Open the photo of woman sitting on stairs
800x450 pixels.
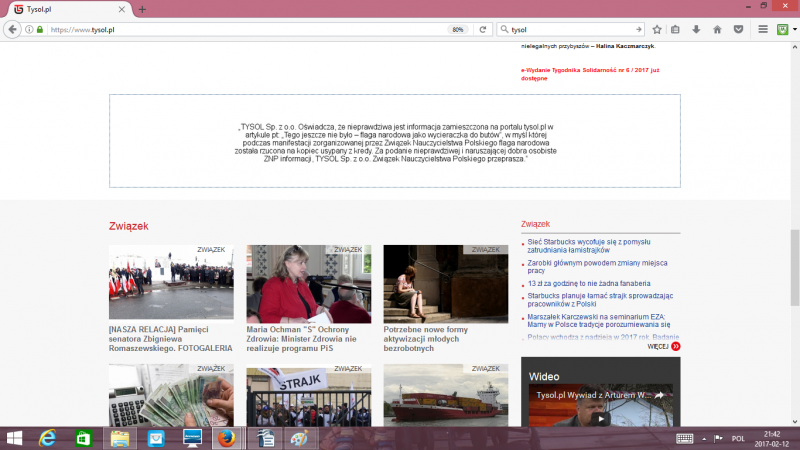click(446, 284)
